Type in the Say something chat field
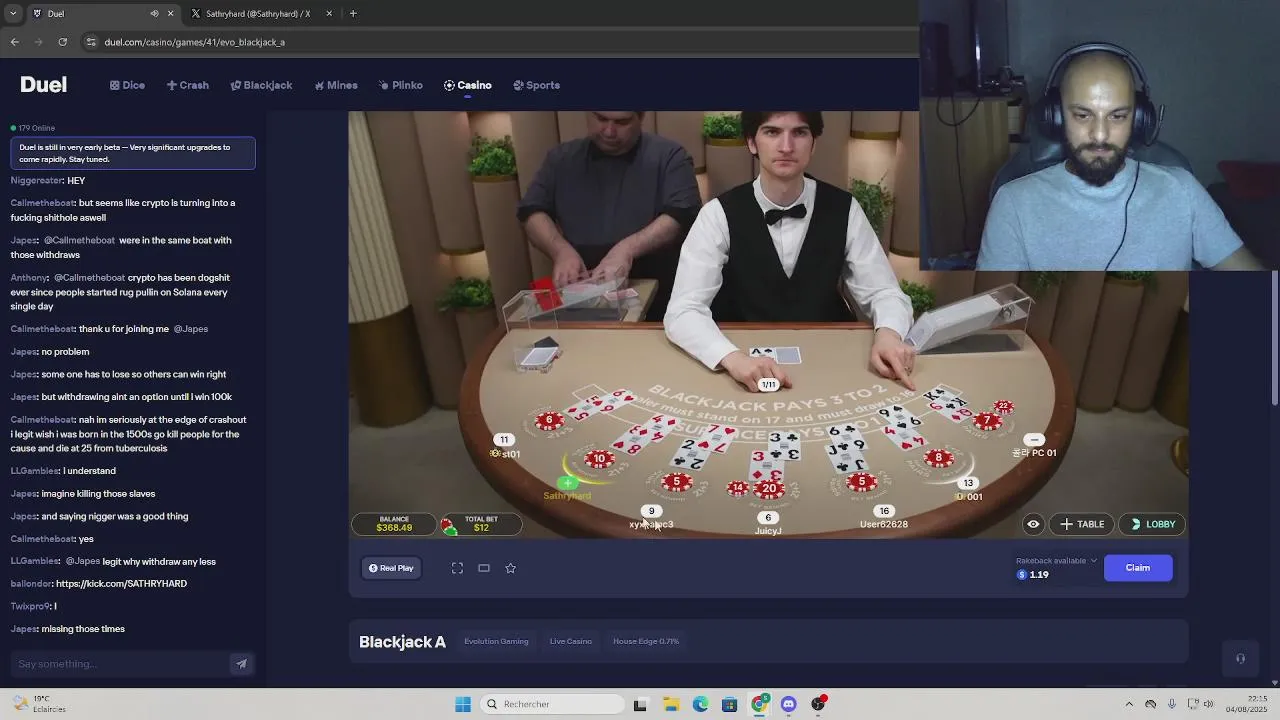Viewport: 1280px width, 720px height. pos(120,664)
